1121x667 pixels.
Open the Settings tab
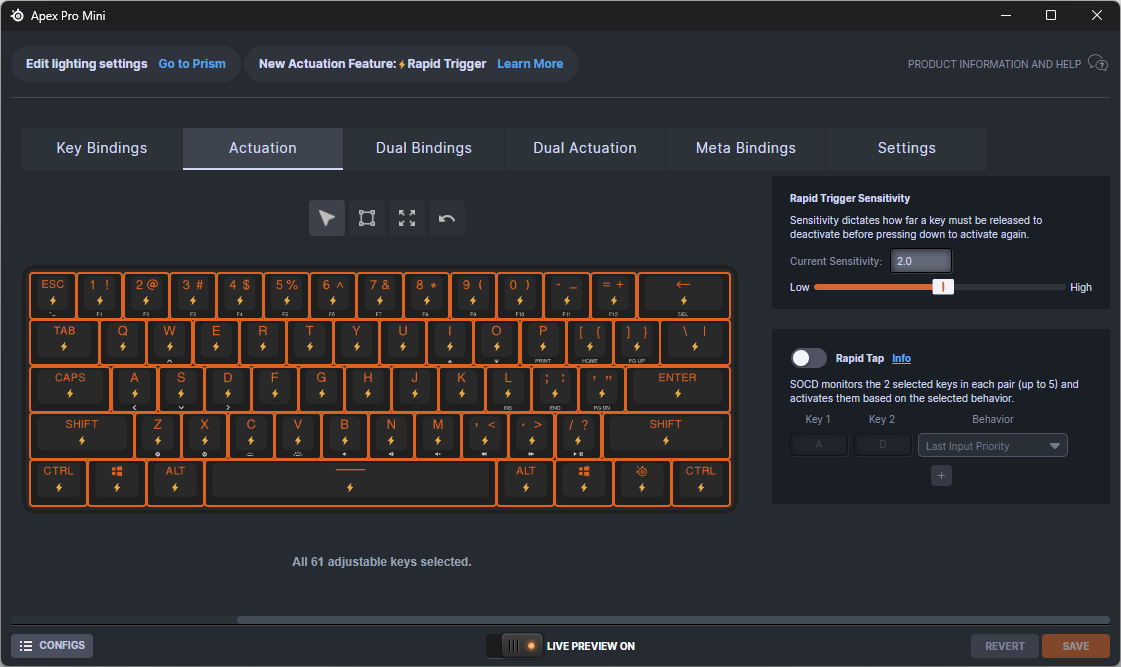click(x=907, y=148)
